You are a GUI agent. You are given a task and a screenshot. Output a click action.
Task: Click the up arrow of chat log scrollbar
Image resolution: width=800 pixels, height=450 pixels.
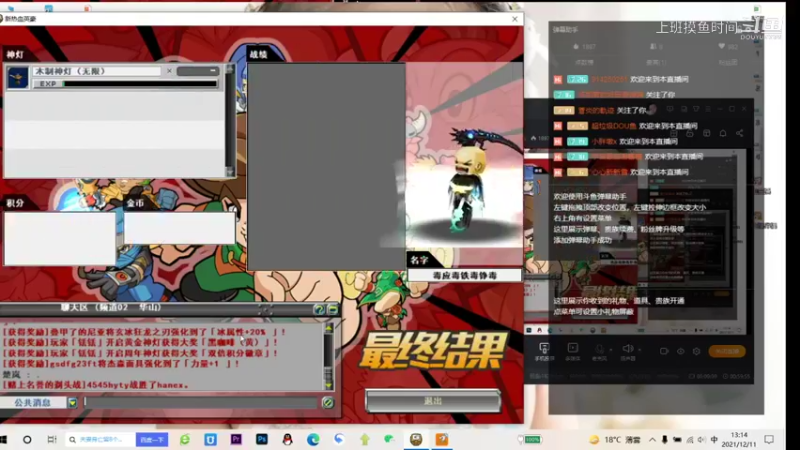(x=329, y=328)
